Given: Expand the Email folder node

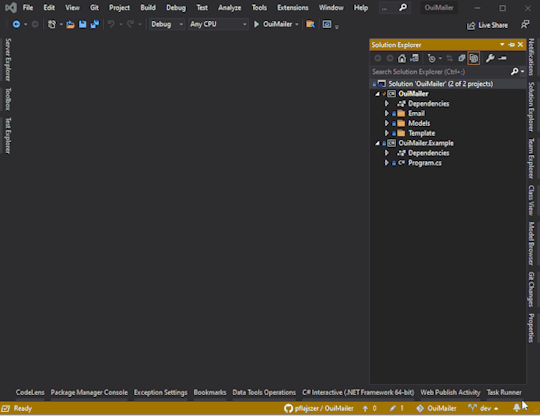Looking at the screenshot, I should coord(387,113).
